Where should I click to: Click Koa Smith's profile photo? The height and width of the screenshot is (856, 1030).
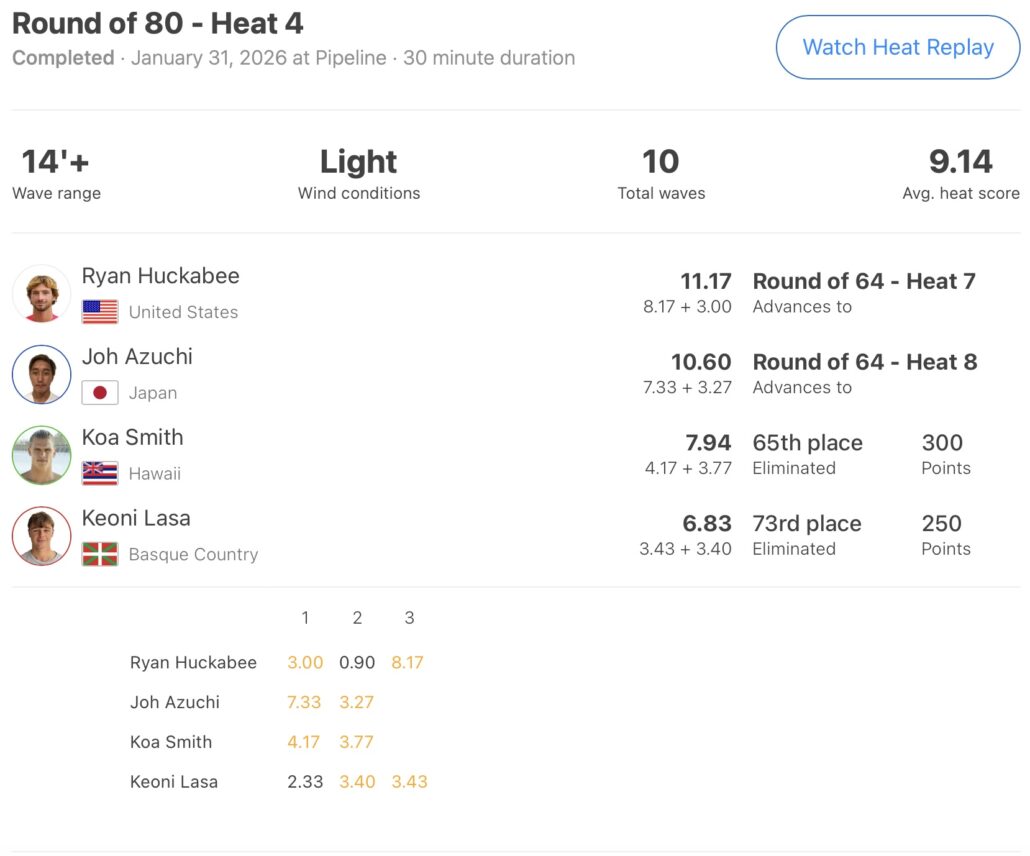(x=42, y=456)
